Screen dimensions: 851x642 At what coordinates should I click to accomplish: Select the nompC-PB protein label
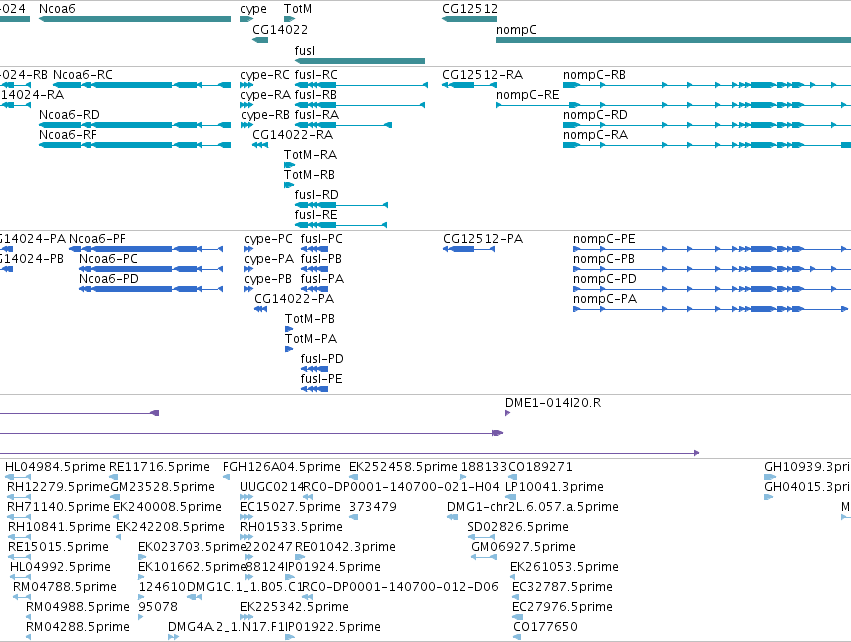[x=604, y=259]
